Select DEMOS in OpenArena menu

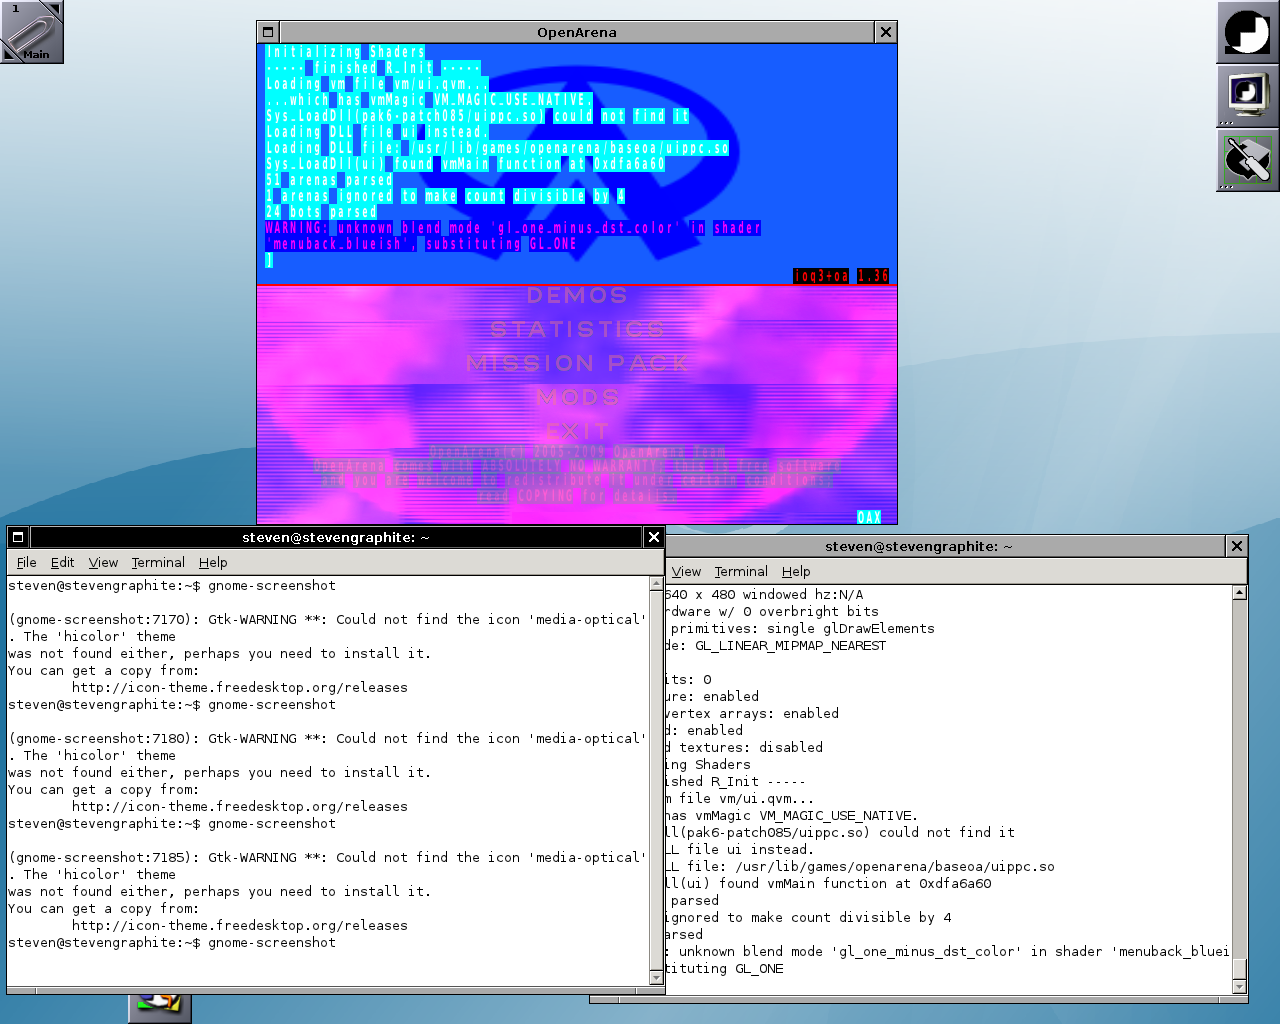pyautogui.click(x=577, y=296)
